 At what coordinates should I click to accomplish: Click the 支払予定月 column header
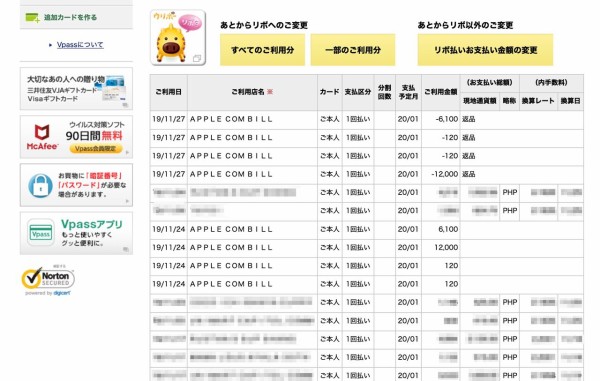coord(408,92)
